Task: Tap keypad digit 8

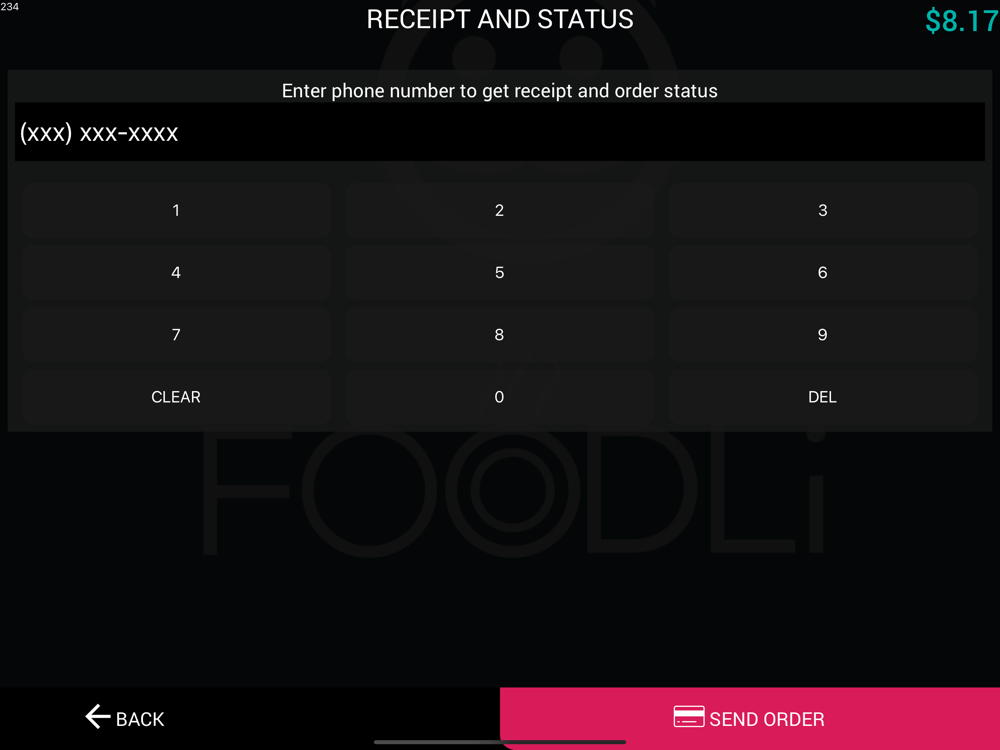Action: tap(499, 335)
